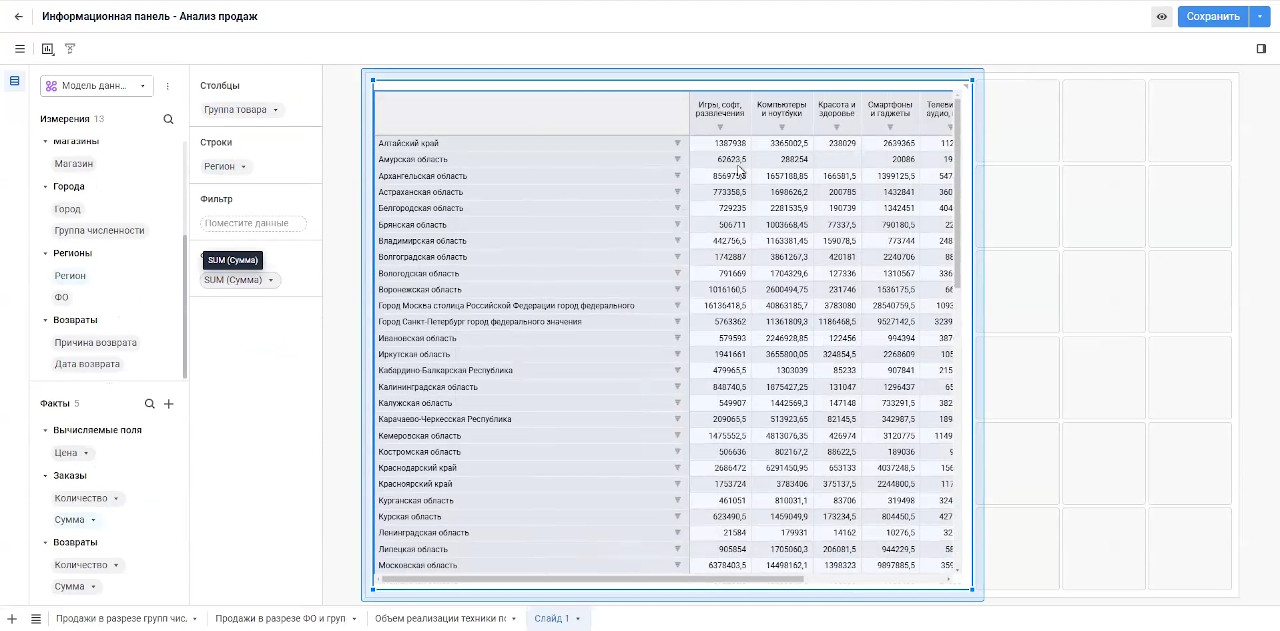Collapse the Возвраты group under Факты
The image size is (1280, 631).
point(45,542)
